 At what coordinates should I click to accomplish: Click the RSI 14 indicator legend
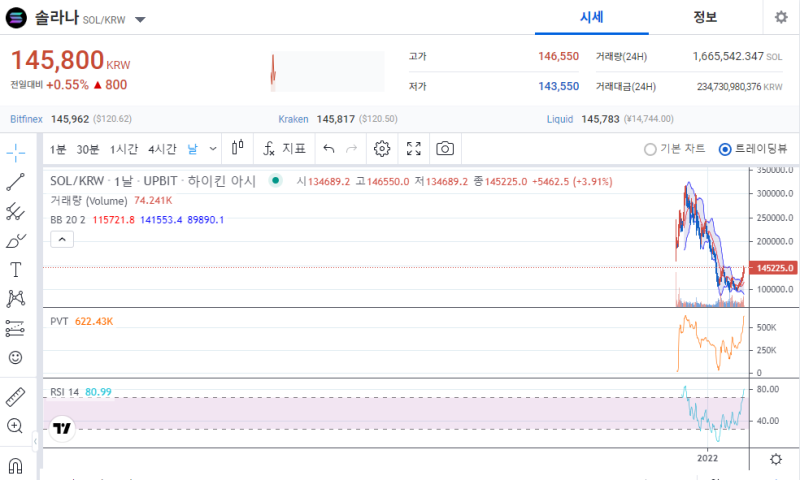tap(65, 392)
